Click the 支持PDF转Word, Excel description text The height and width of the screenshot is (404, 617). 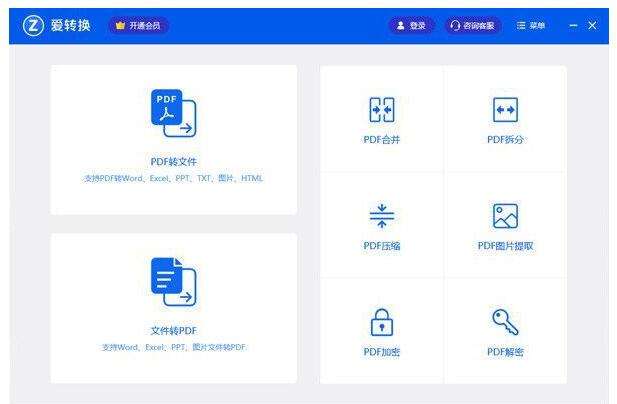pyautogui.click(x=174, y=178)
